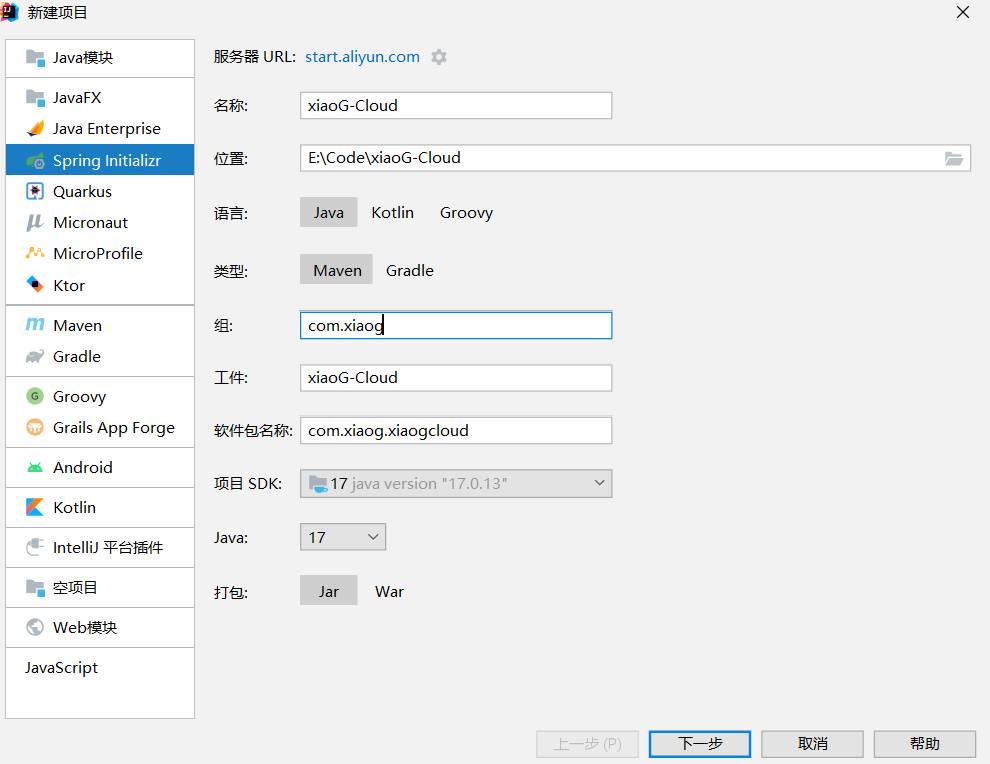Select the Spring Initializr icon
The image size is (990, 764).
point(35,160)
